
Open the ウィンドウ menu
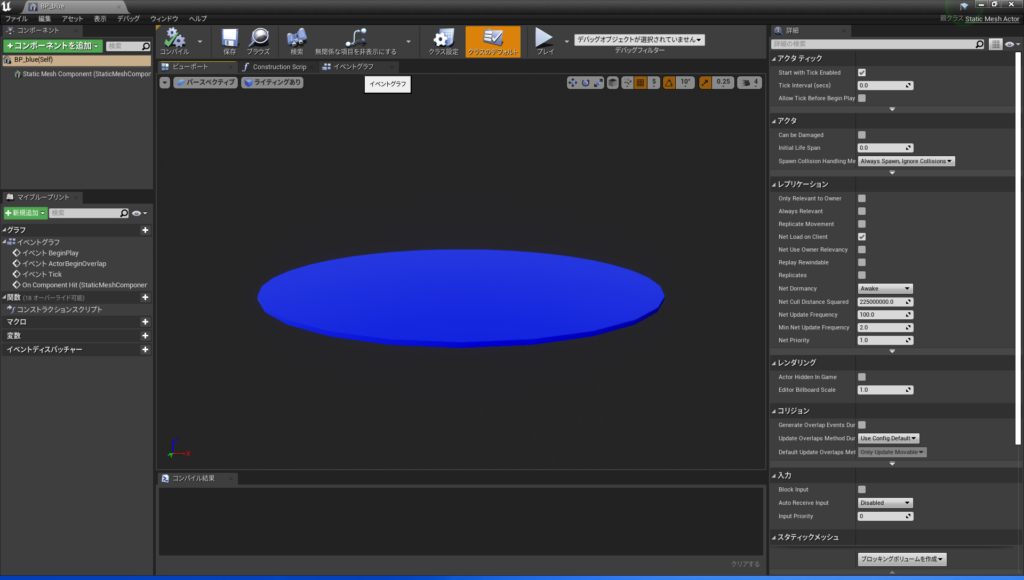click(x=164, y=19)
